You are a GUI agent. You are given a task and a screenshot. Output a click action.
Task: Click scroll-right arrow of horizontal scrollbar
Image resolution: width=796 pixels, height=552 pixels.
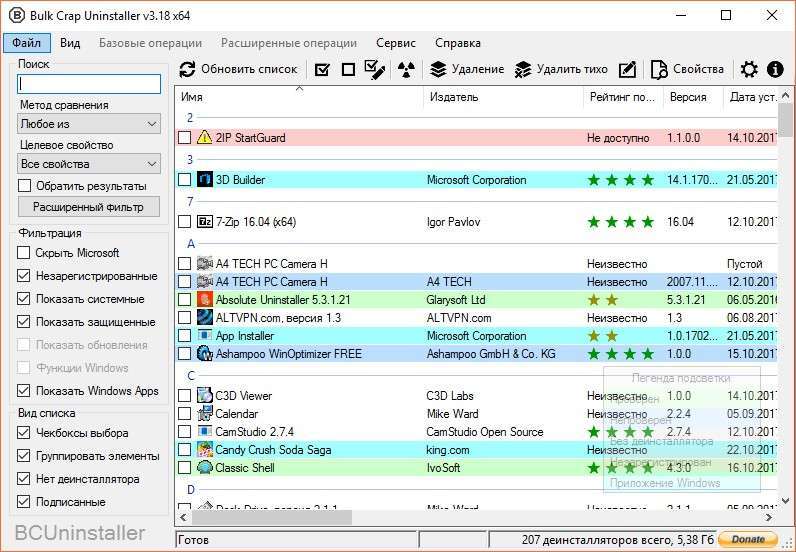click(769, 517)
